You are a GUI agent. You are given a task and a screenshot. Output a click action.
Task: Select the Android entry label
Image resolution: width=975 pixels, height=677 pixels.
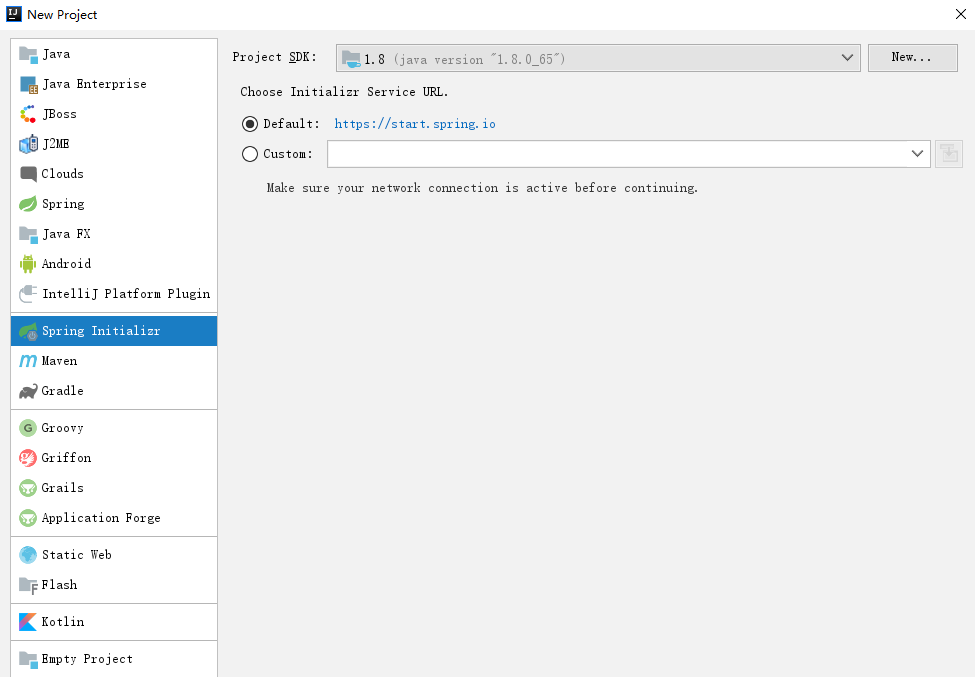tap(66, 264)
